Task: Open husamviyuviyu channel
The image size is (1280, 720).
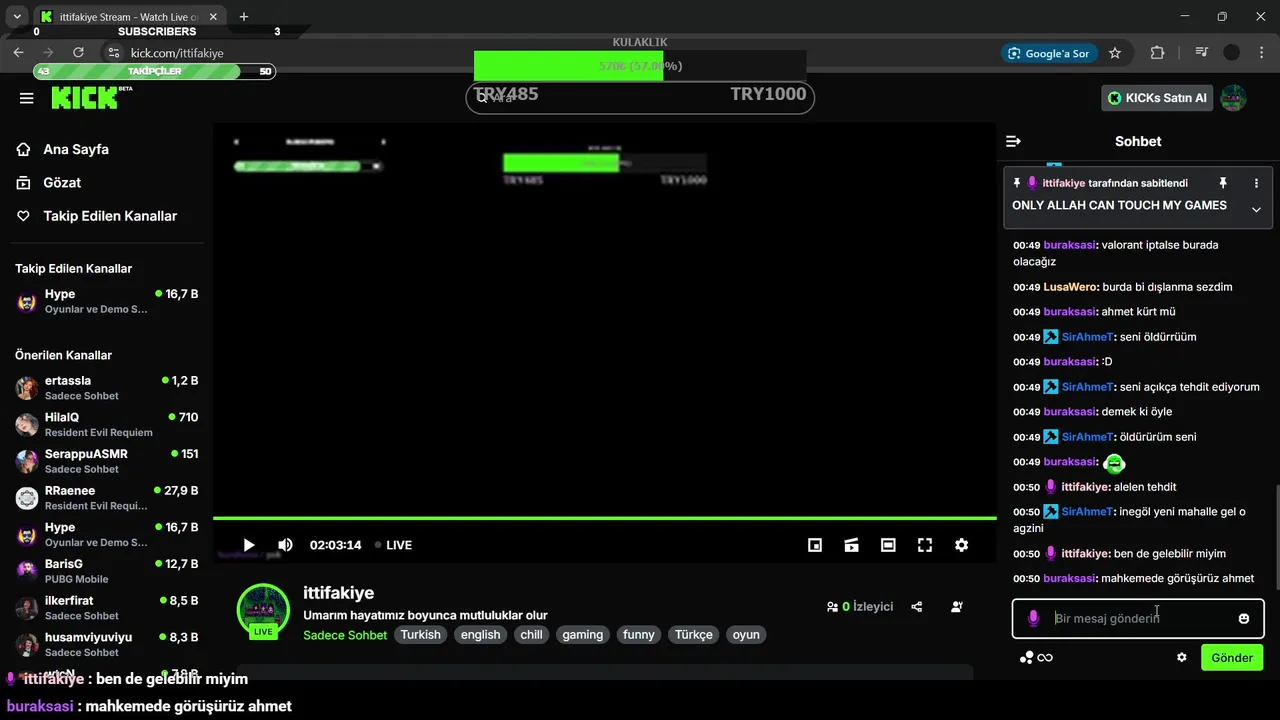Action: [x=106, y=644]
